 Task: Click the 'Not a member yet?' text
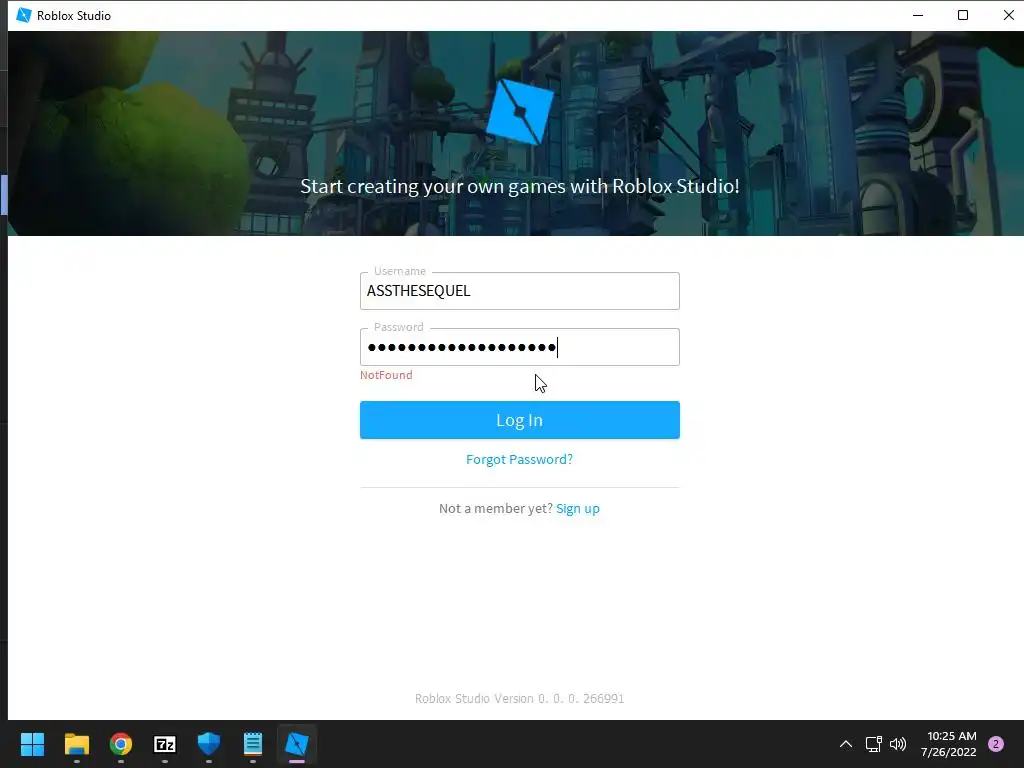[x=496, y=509]
